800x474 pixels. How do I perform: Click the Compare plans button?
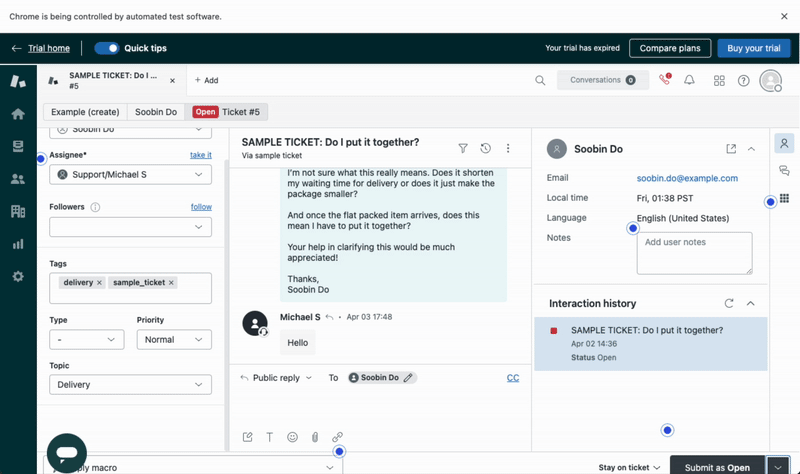[x=670, y=48]
